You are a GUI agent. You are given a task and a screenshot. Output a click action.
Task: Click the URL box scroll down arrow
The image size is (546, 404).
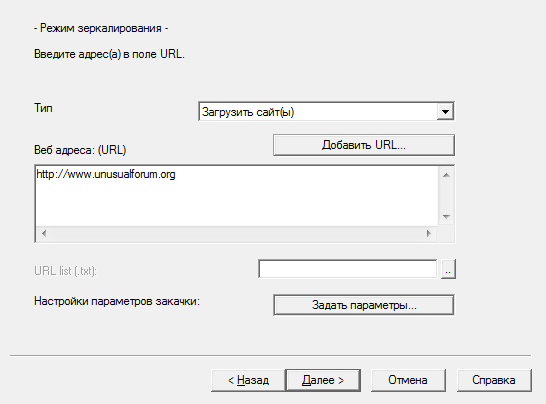pyautogui.click(x=446, y=217)
